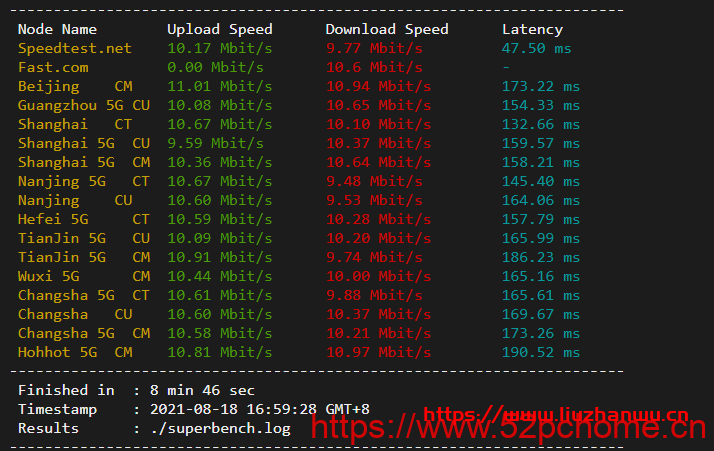
Task: Select the upload value 10.91 Mbit/s
Action: 219,257
